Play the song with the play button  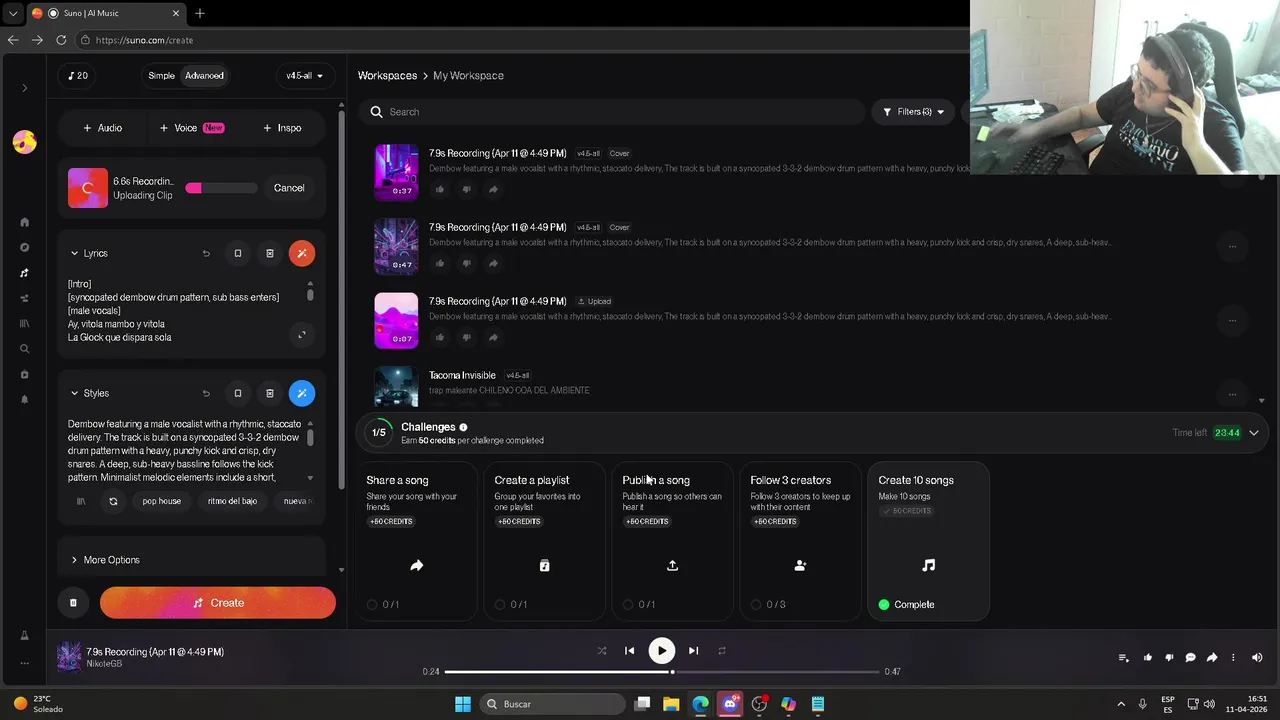tap(661, 651)
